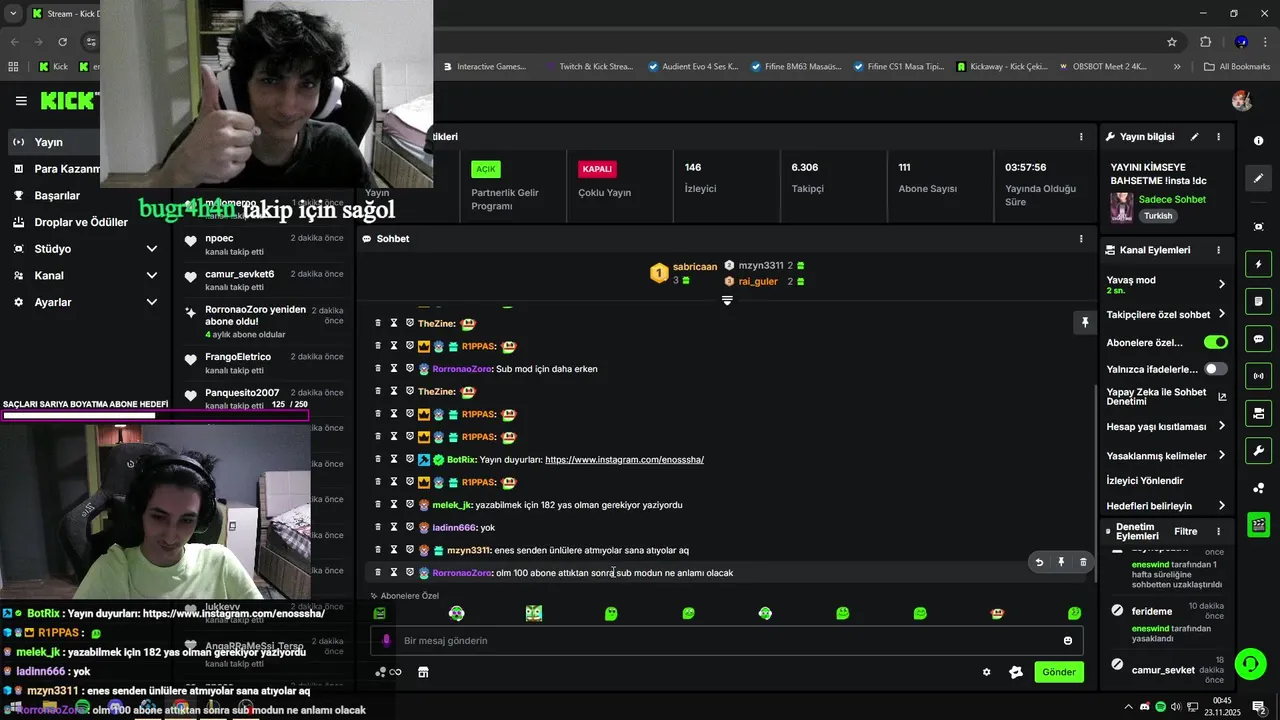
Task: Select the sabricaan top gifter entry
Action: coord(684,273)
